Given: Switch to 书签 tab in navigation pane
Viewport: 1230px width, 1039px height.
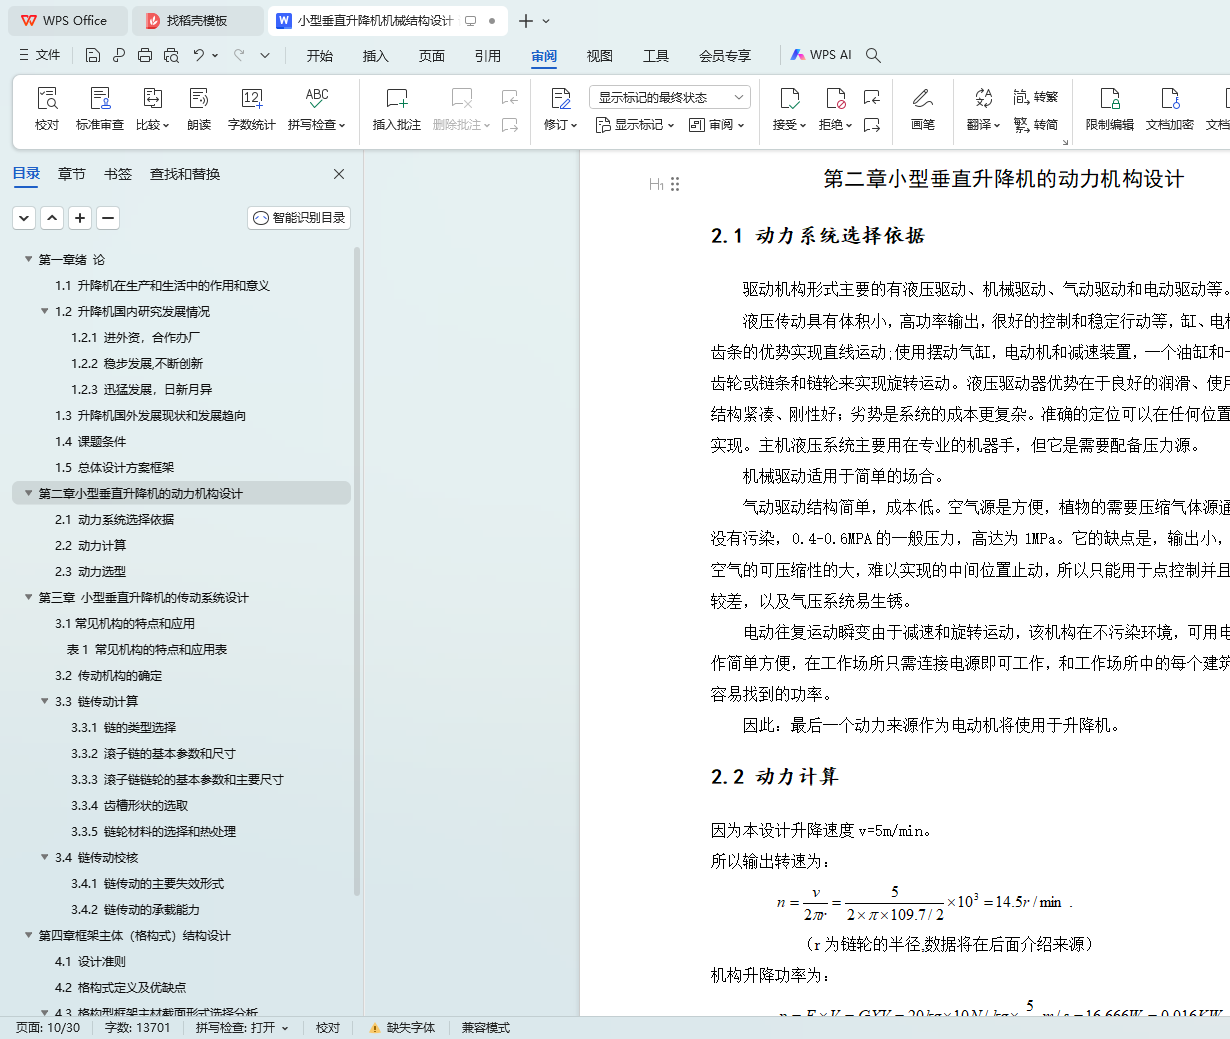Looking at the screenshot, I should tap(118, 174).
